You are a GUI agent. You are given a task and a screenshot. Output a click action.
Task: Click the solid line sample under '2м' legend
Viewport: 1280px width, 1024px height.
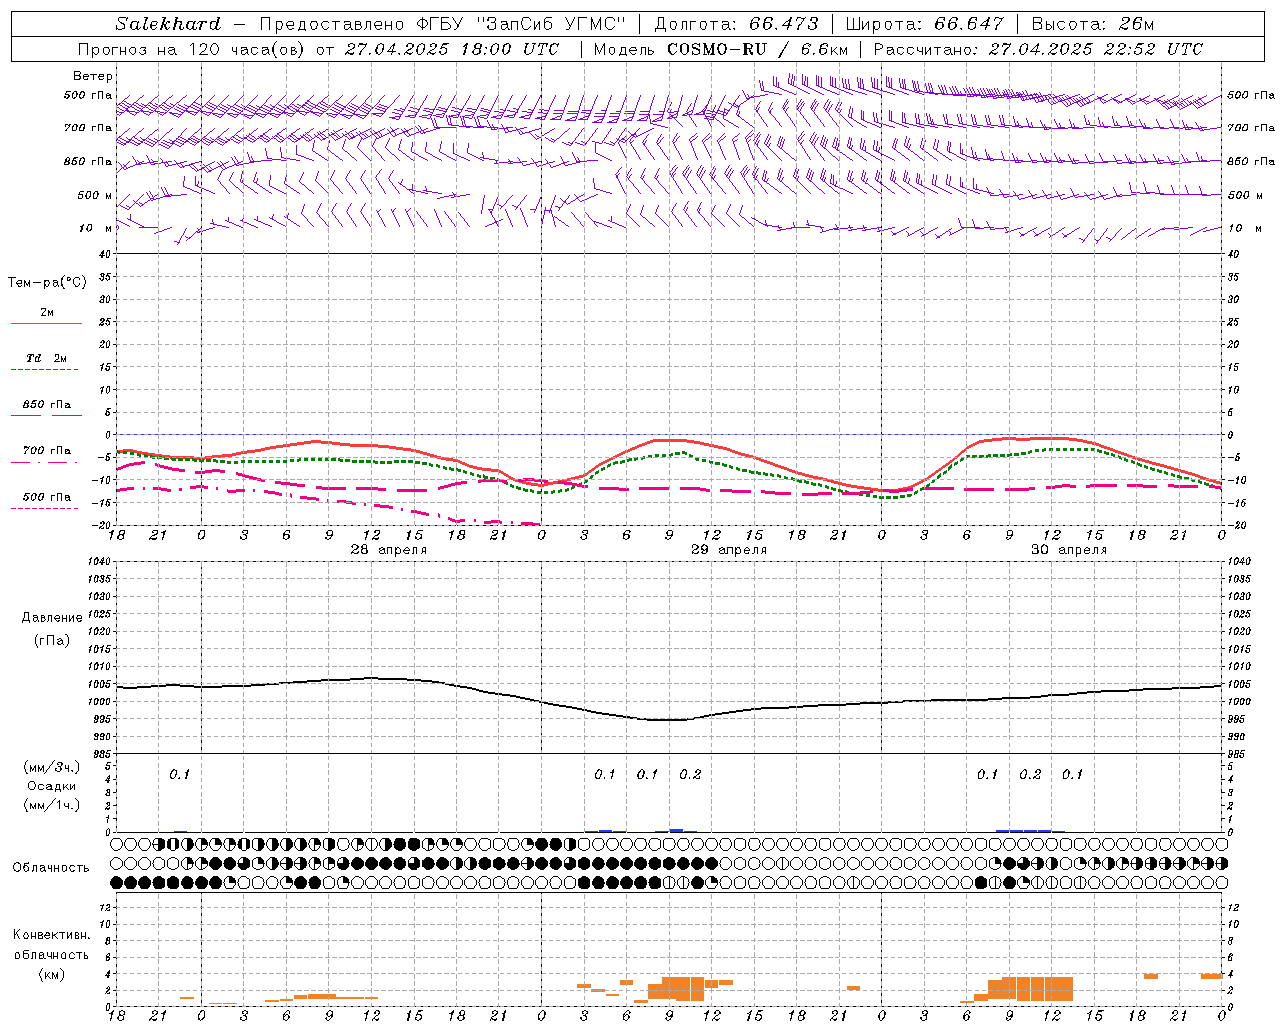click(x=46, y=323)
